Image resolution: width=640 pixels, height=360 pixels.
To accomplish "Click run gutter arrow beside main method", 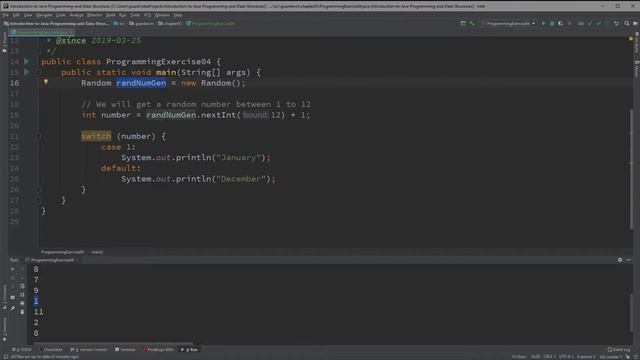I will coord(27,72).
